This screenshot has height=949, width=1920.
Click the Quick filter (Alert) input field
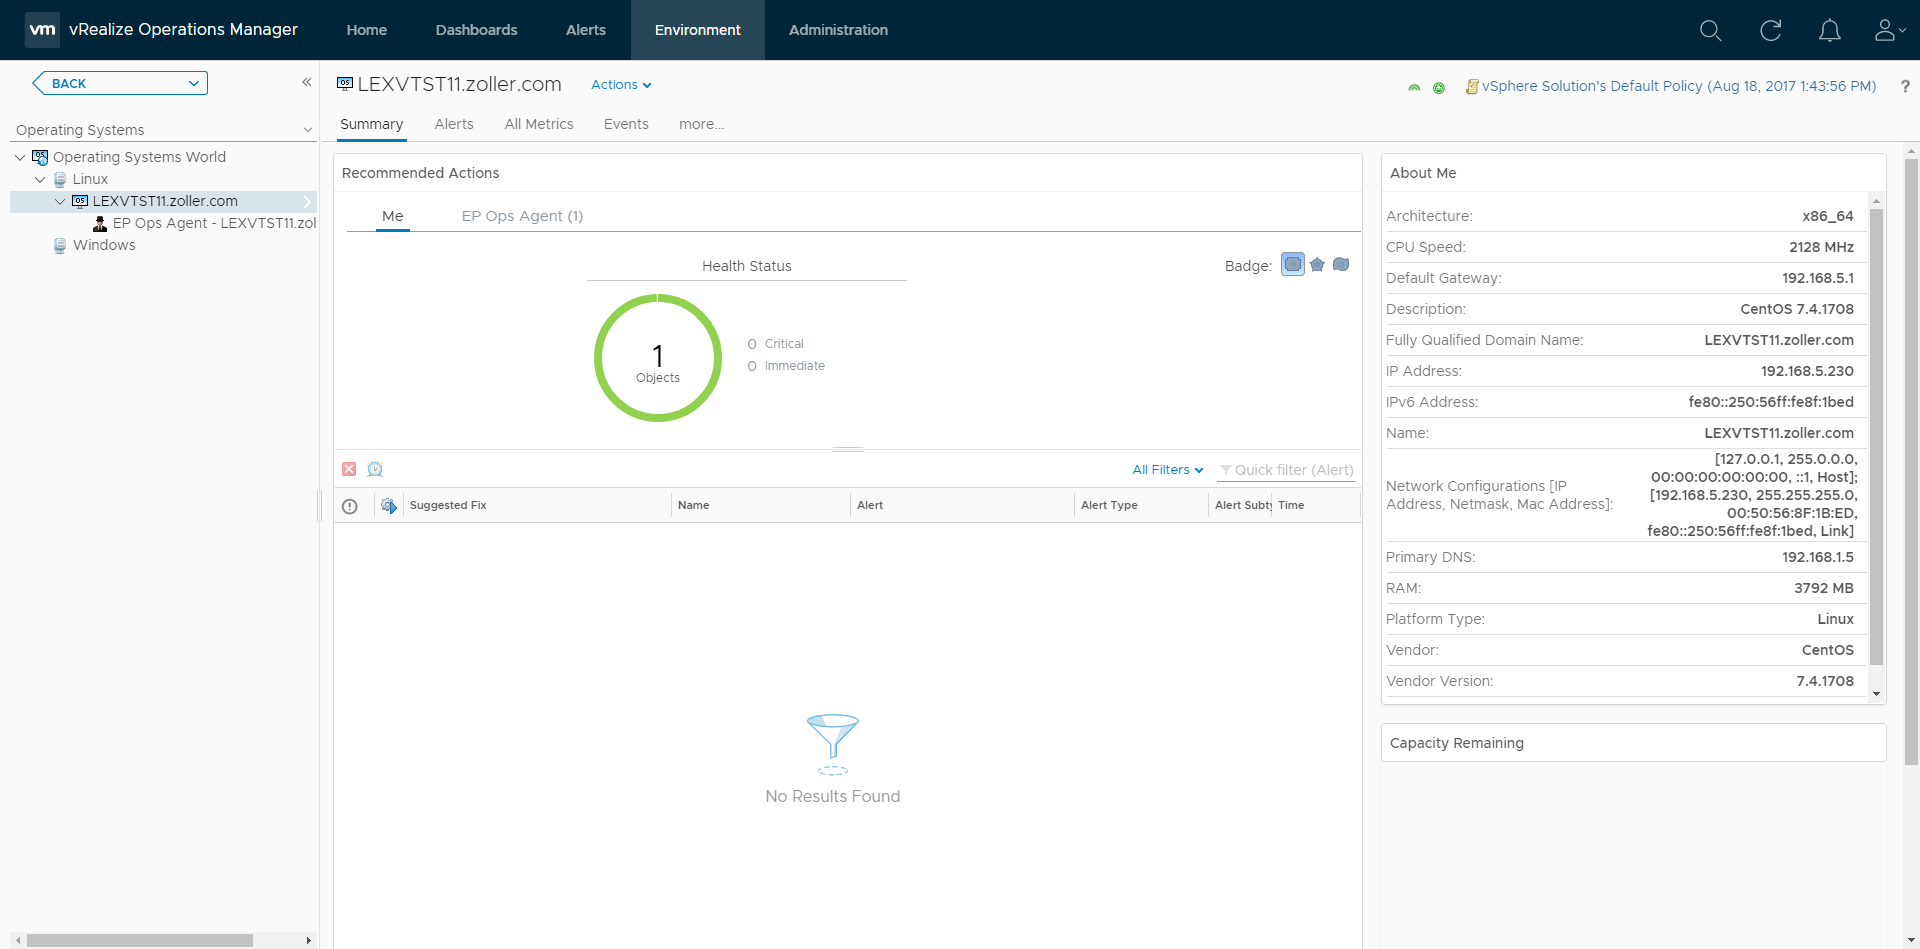click(x=1293, y=470)
